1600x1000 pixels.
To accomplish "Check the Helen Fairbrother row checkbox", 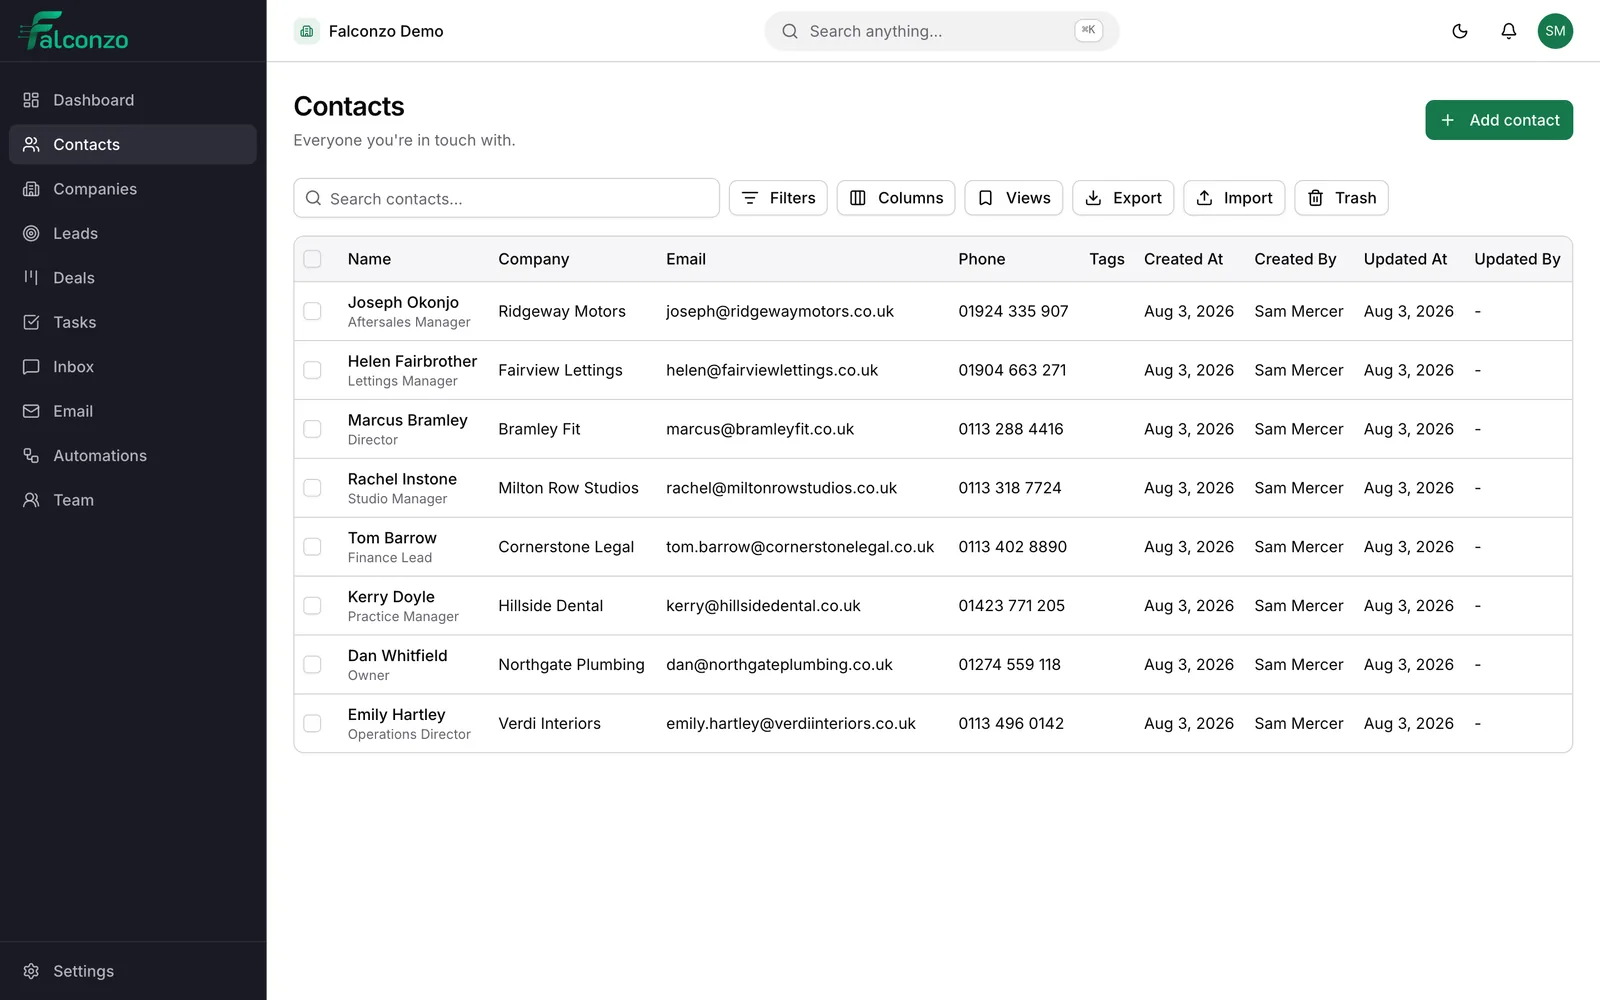I will [312, 370].
